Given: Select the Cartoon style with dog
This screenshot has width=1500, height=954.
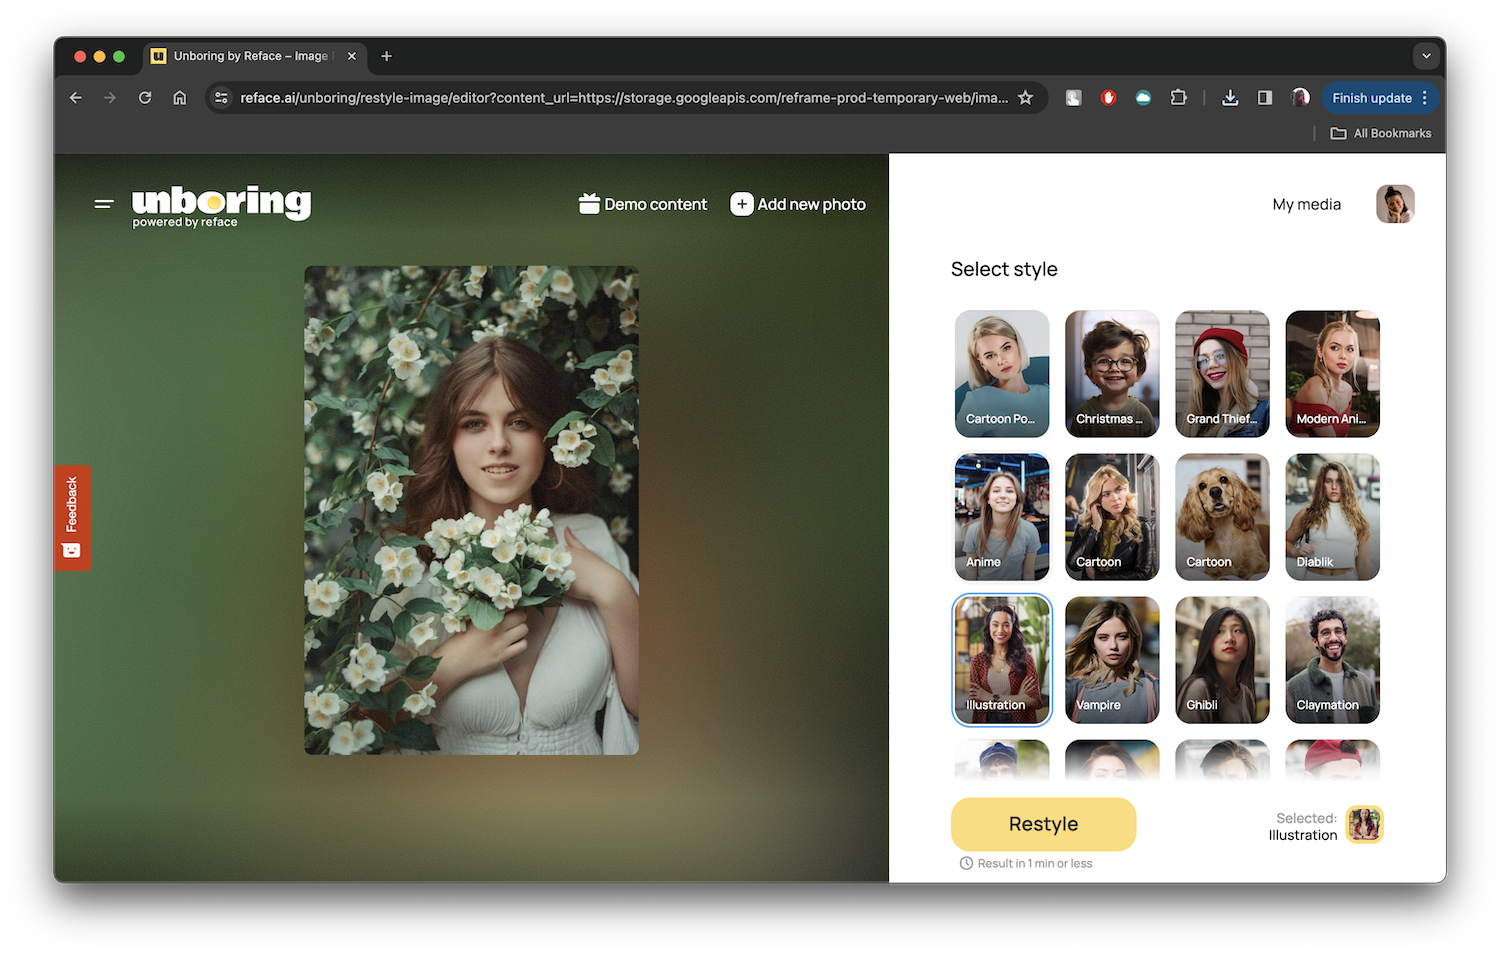Looking at the screenshot, I should [x=1222, y=517].
